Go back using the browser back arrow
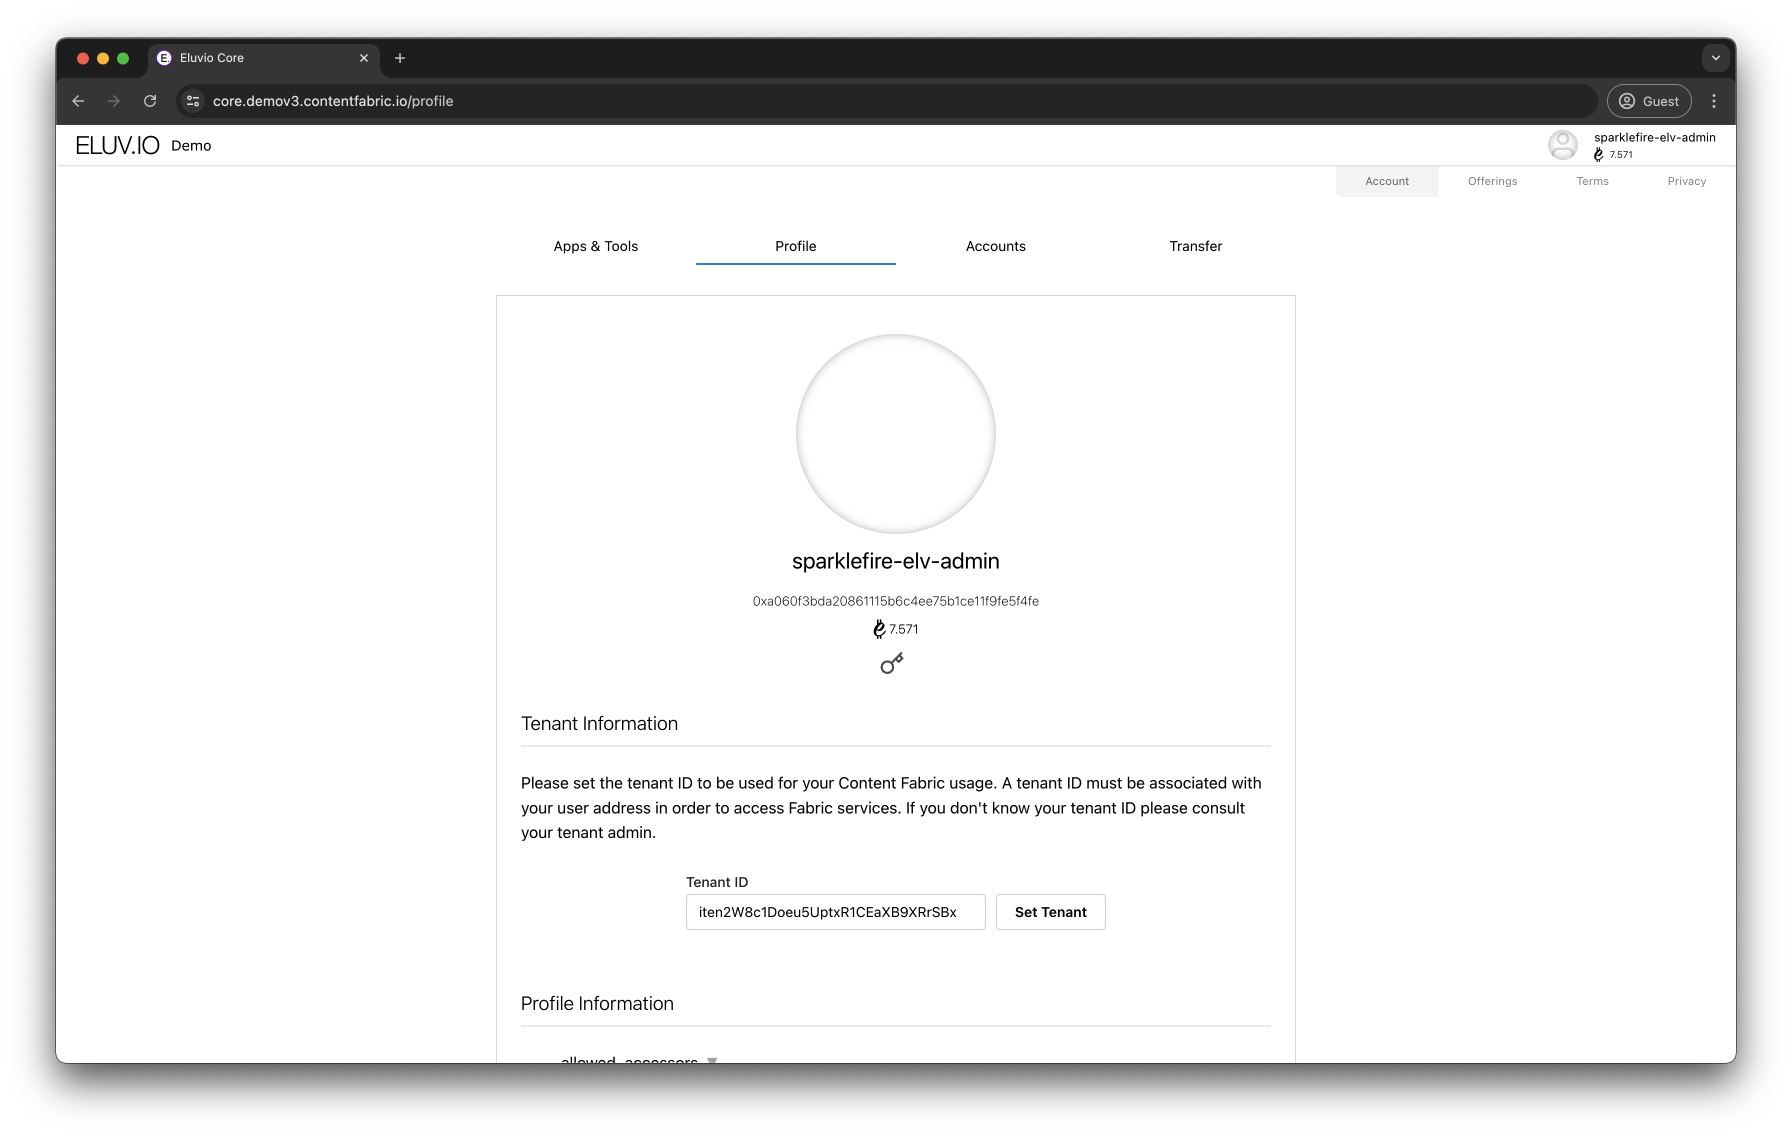The height and width of the screenshot is (1137, 1792). coord(78,101)
